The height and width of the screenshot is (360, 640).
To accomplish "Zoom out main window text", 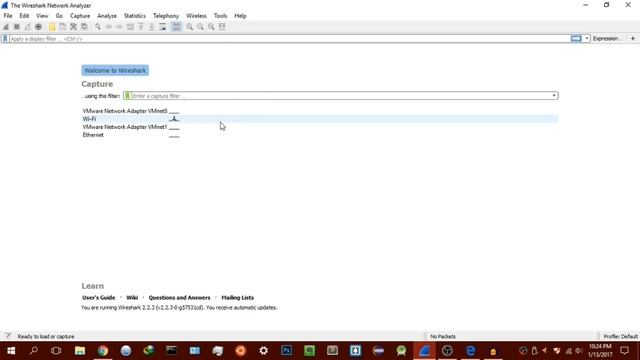I will pos(200,27).
